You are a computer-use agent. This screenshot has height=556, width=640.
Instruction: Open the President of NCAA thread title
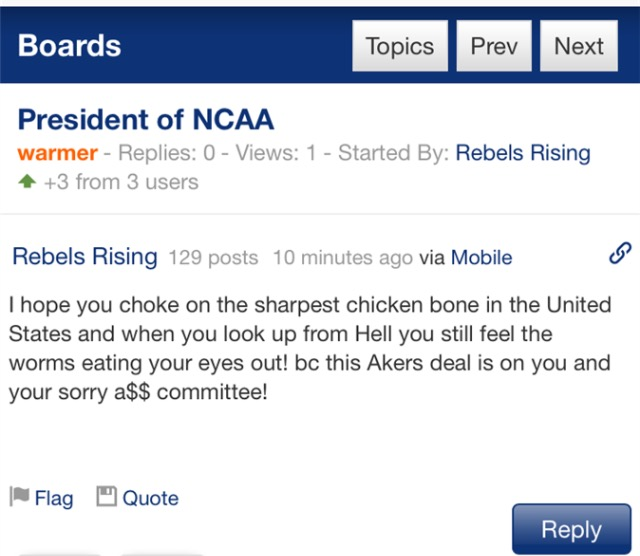click(x=146, y=120)
